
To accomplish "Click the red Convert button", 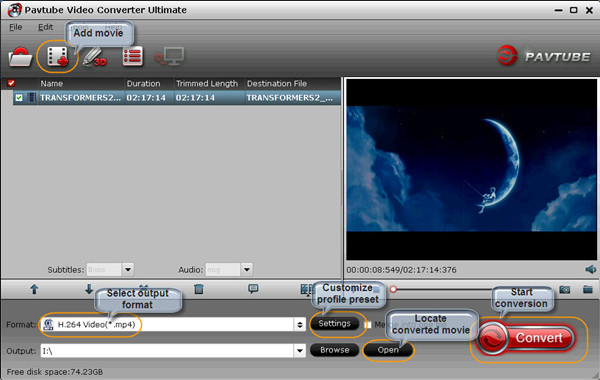I will pos(525,338).
